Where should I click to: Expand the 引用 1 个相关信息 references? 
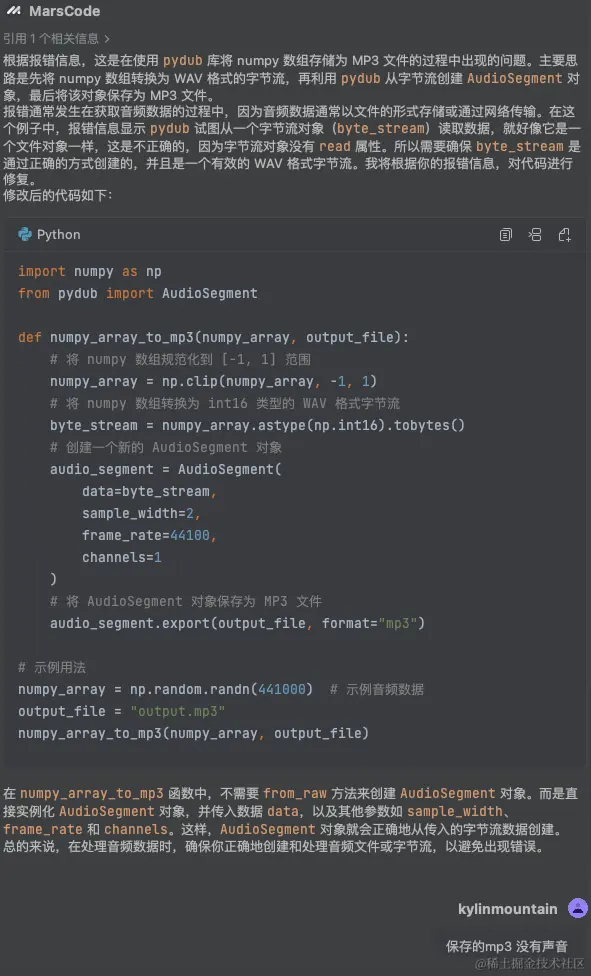(56, 39)
